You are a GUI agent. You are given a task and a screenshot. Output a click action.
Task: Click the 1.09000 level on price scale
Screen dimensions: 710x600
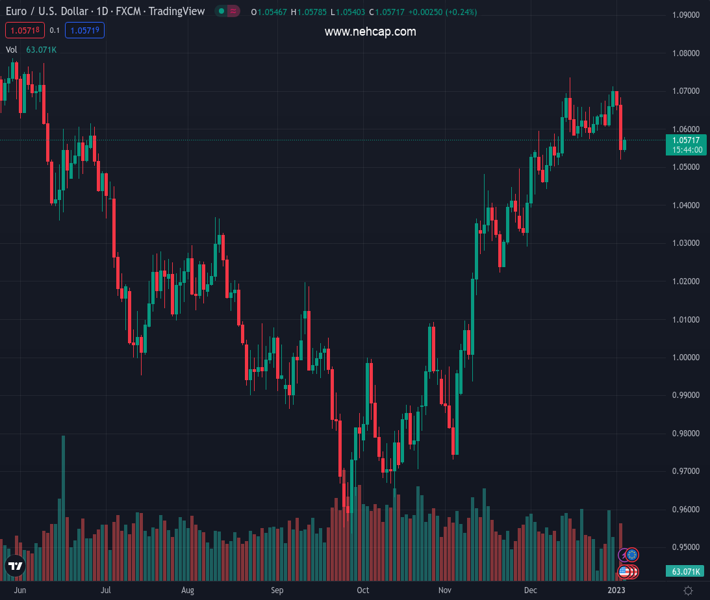point(685,16)
